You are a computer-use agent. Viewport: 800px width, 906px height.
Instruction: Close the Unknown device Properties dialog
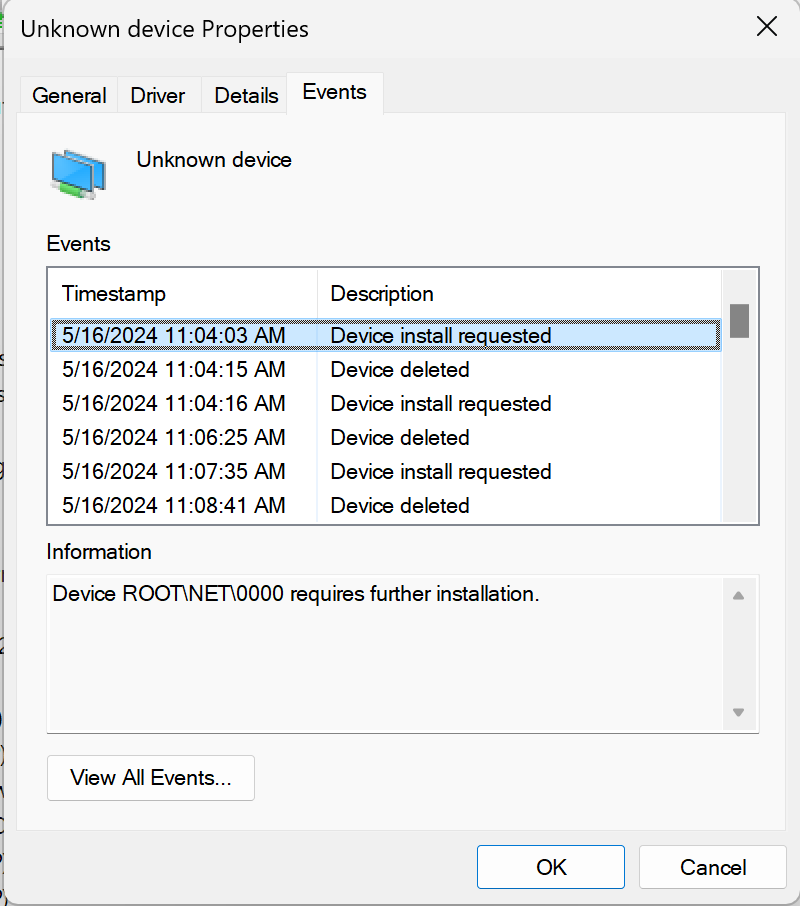766,27
